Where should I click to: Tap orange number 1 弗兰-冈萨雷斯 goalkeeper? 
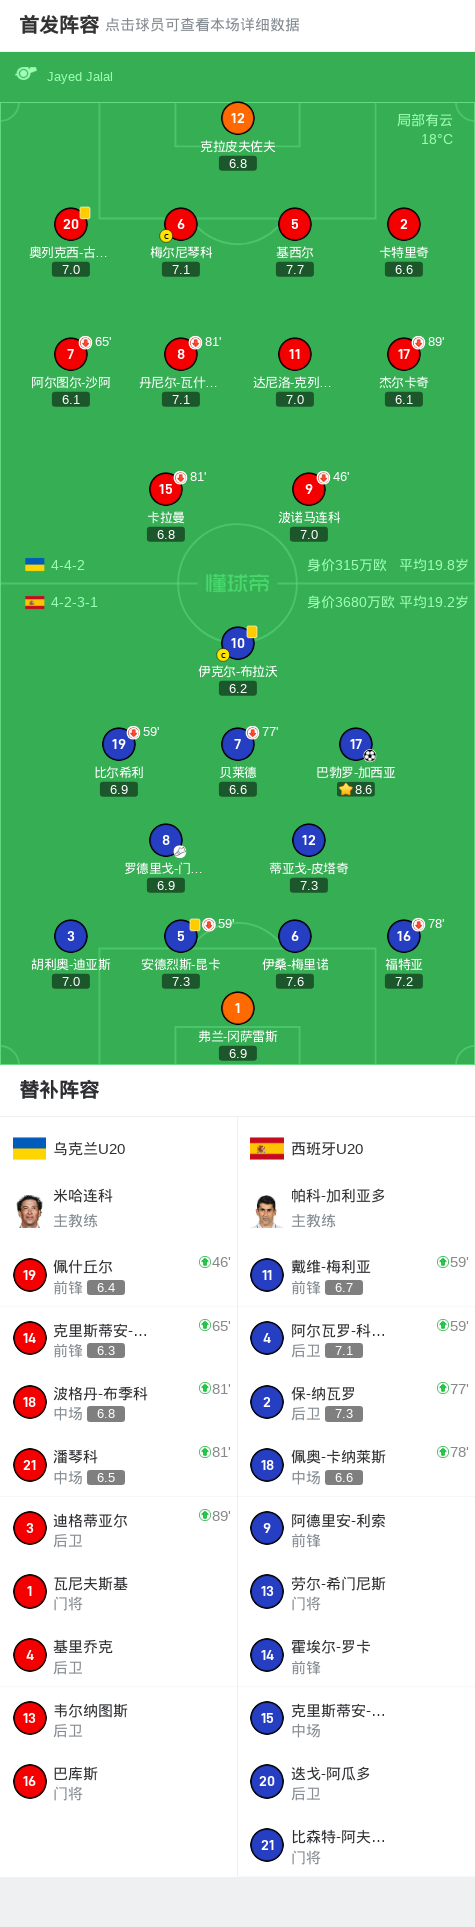(x=237, y=1008)
